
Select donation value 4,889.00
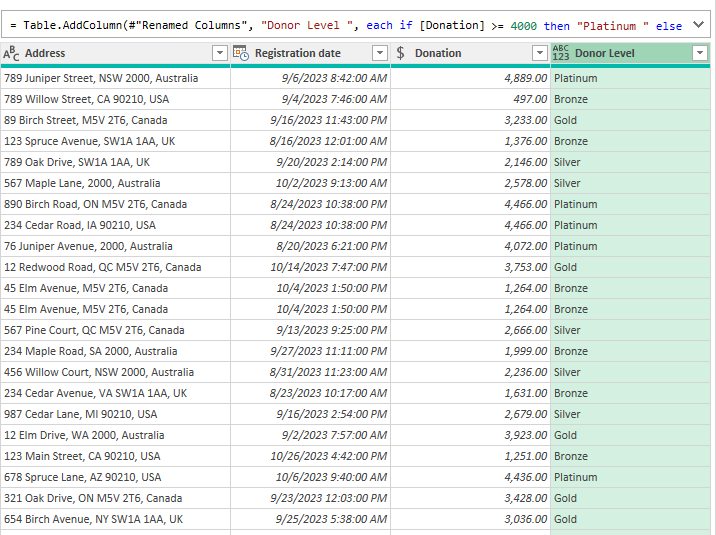click(471, 78)
